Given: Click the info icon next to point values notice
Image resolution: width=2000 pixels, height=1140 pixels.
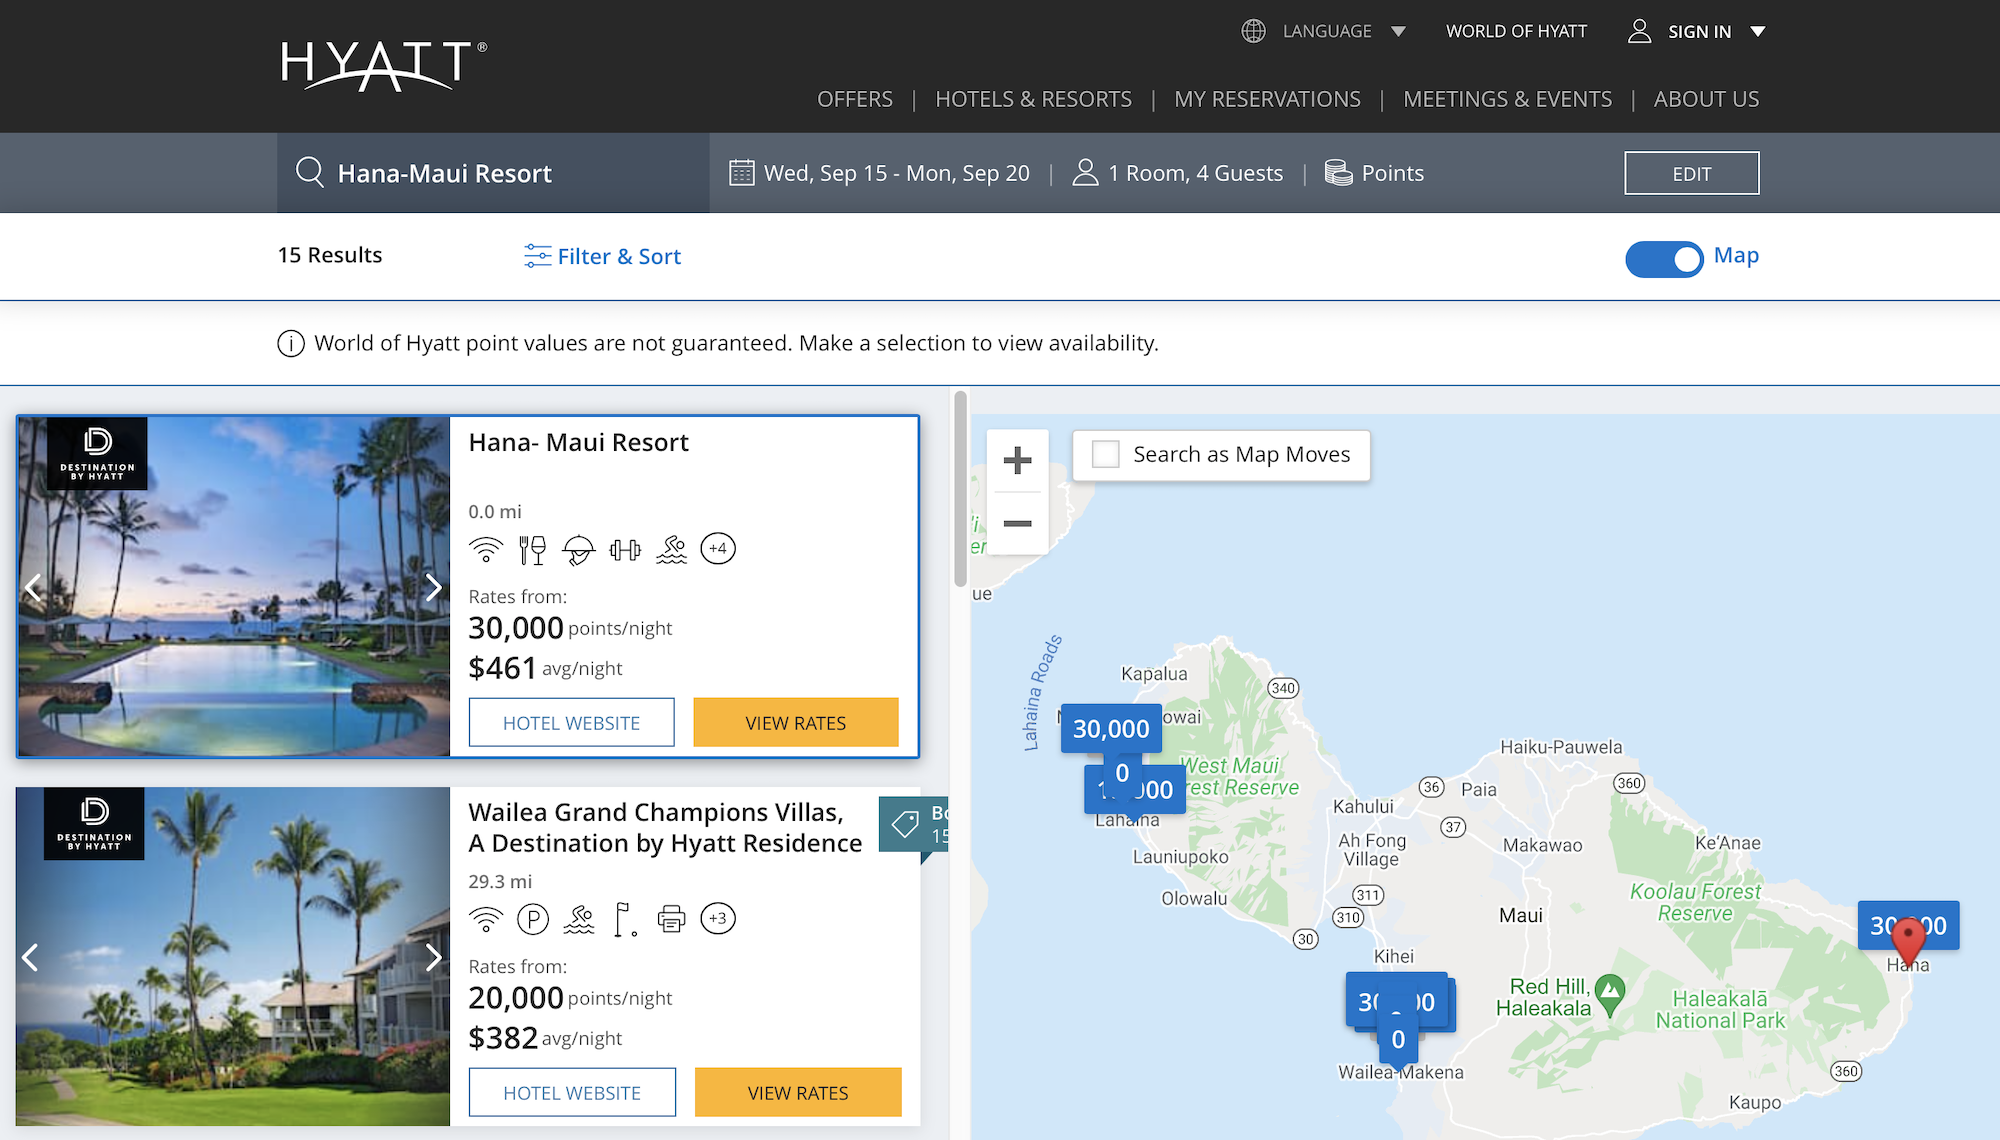Looking at the screenshot, I should (290, 344).
